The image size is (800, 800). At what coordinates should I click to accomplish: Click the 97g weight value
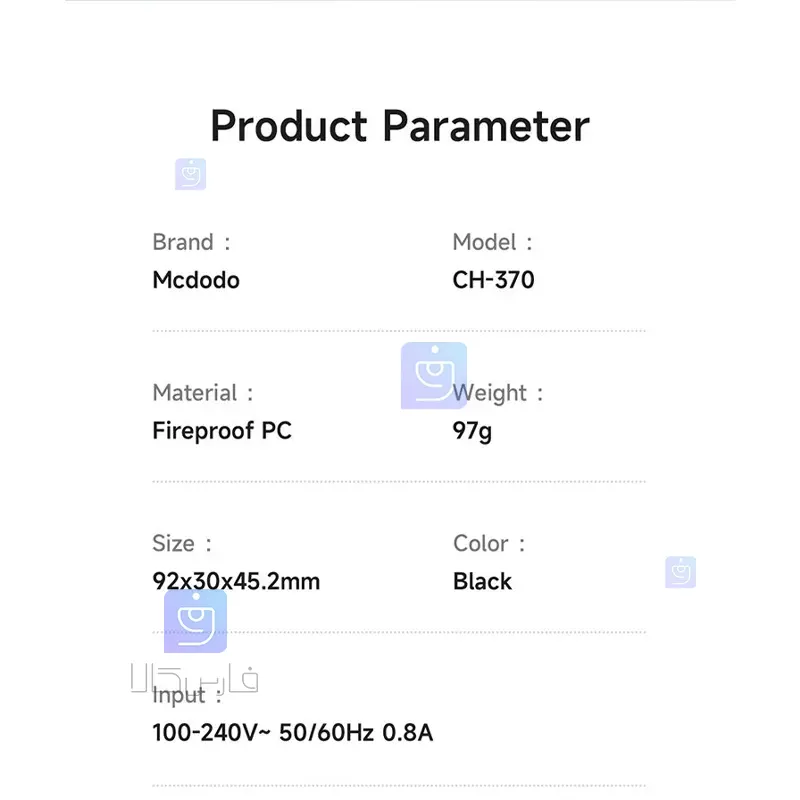point(472,431)
